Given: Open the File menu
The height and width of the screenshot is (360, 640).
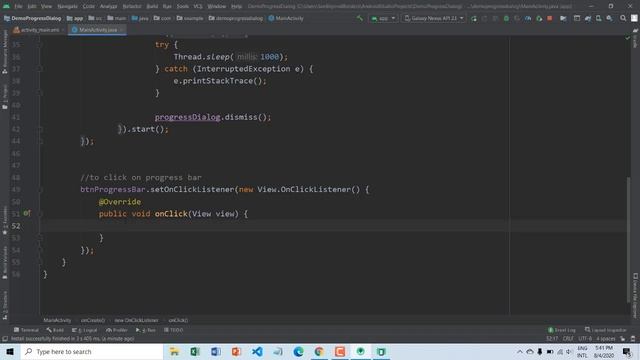Looking at the screenshot, I should pyautogui.click(x=18, y=6).
